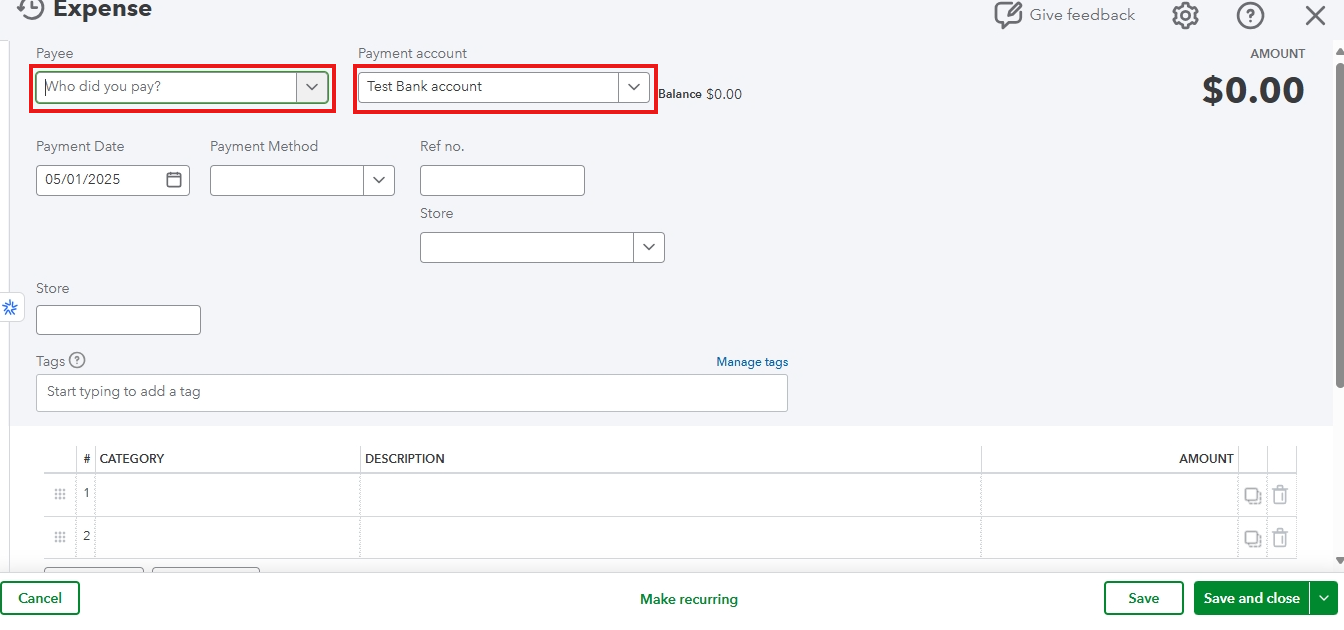Image resolution: width=1344 pixels, height=630 pixels.
Task: Cancel the expense
Action: [x=40, y=598]
